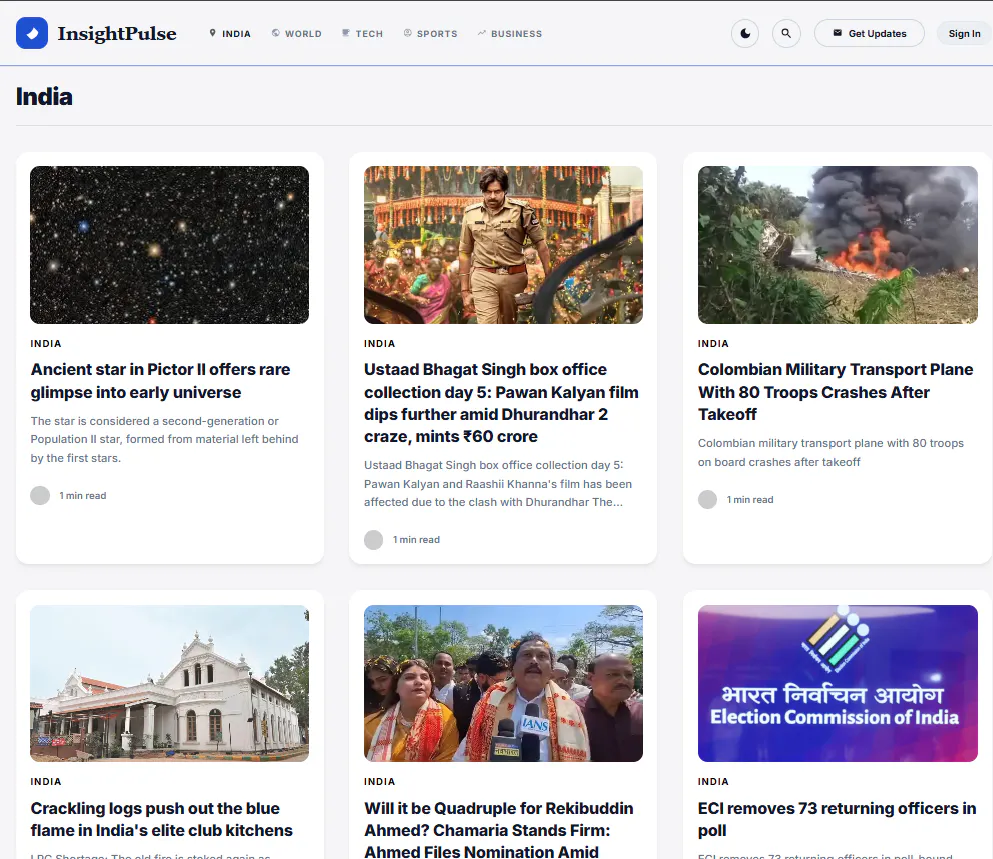Image resolution: width=993 pixels, height=859 pixels.
Task: Go to the World section
Action: 296,34
